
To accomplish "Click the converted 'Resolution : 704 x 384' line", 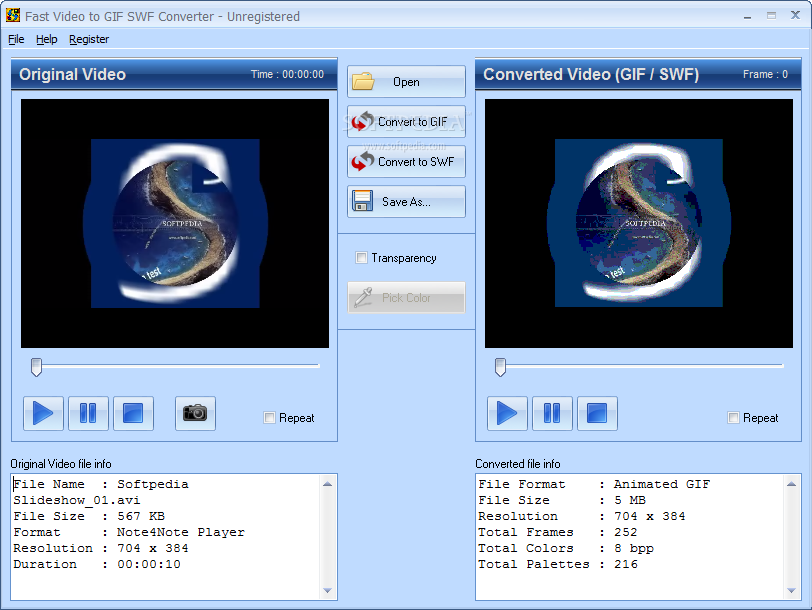I will (582, 516).
